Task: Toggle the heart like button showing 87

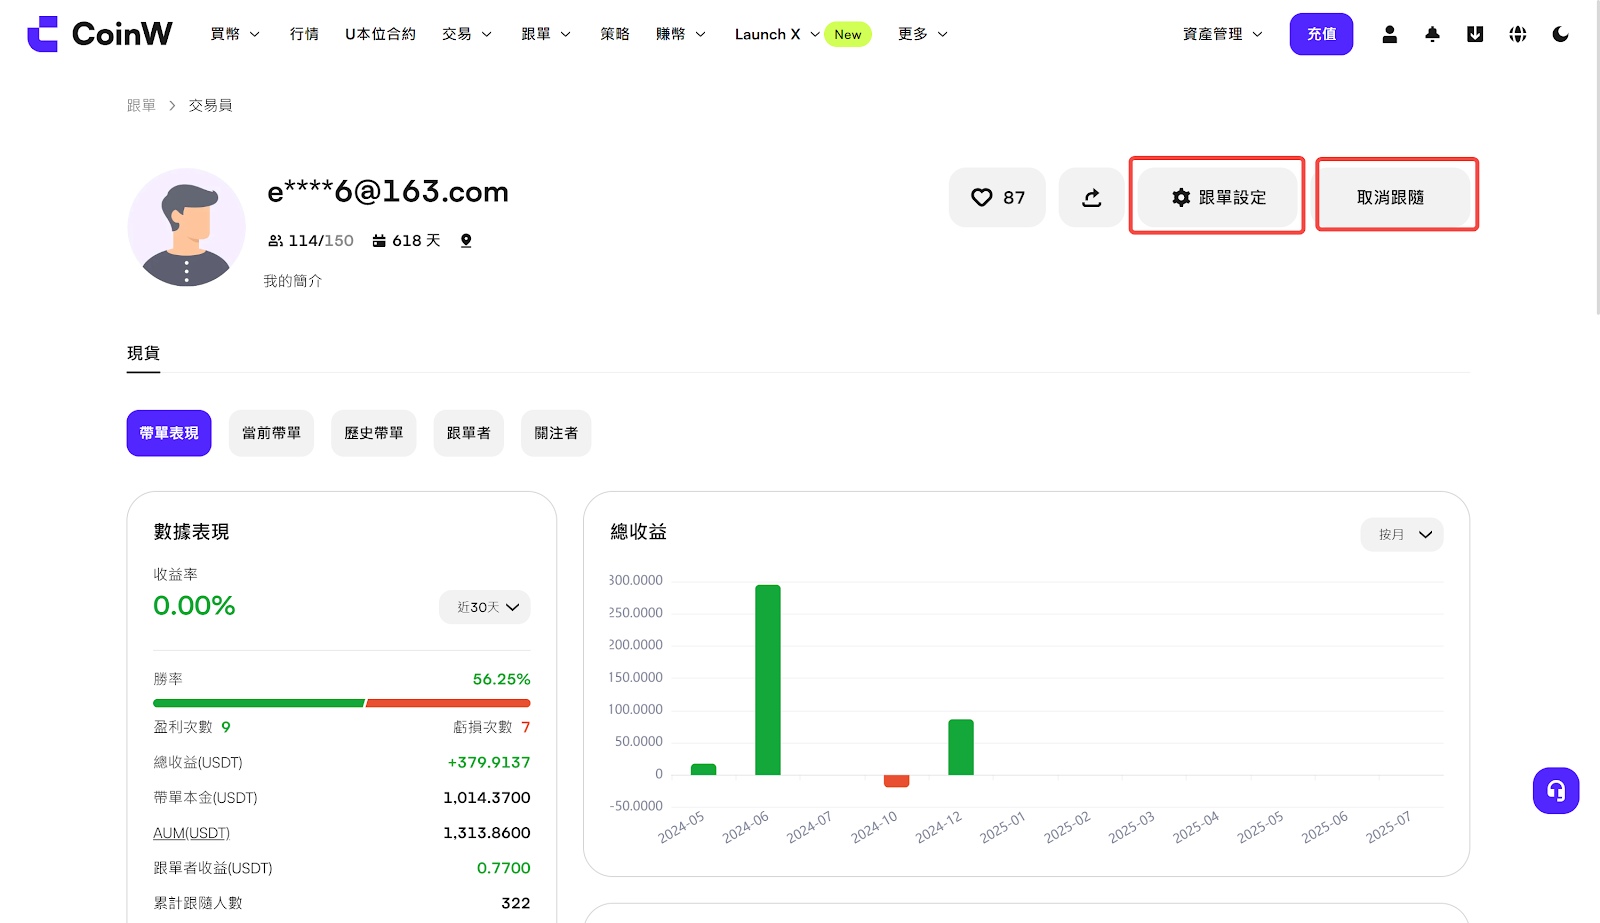Action: [997, 198]
